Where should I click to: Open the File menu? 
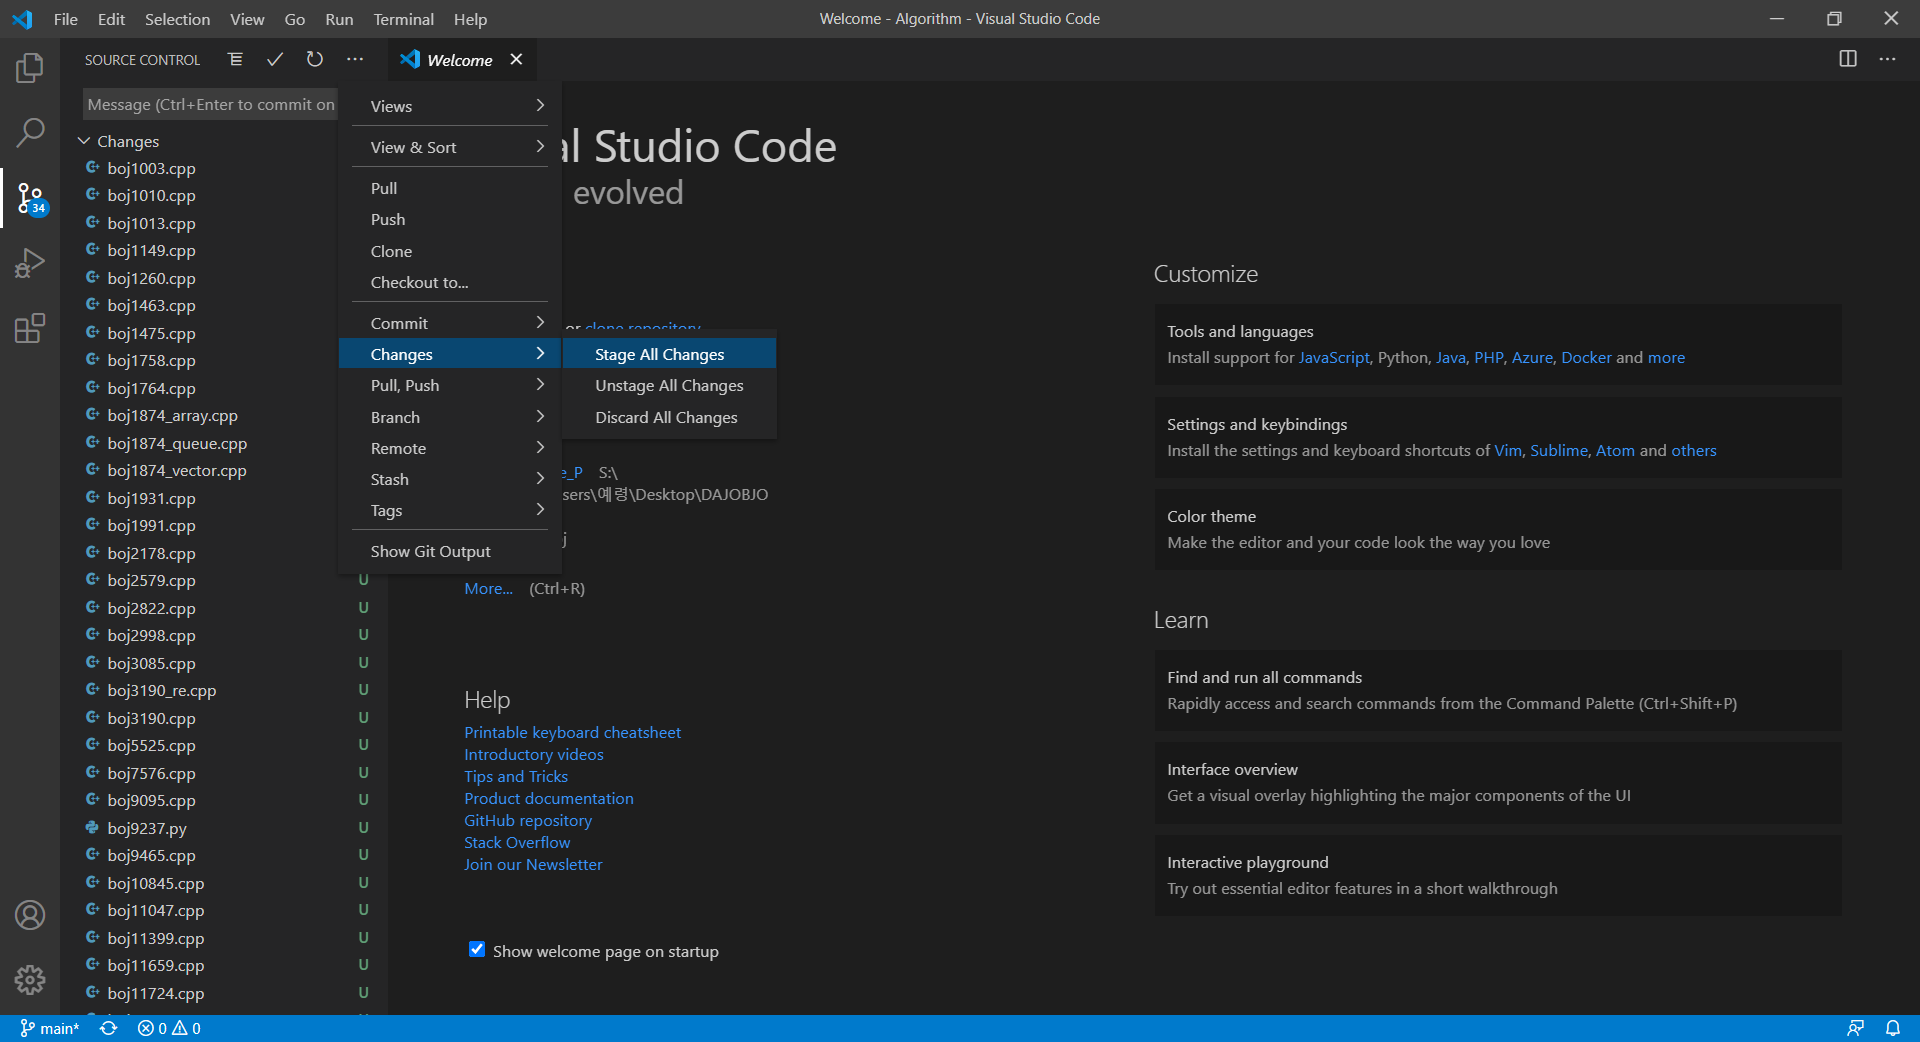[x=66, y=19]
